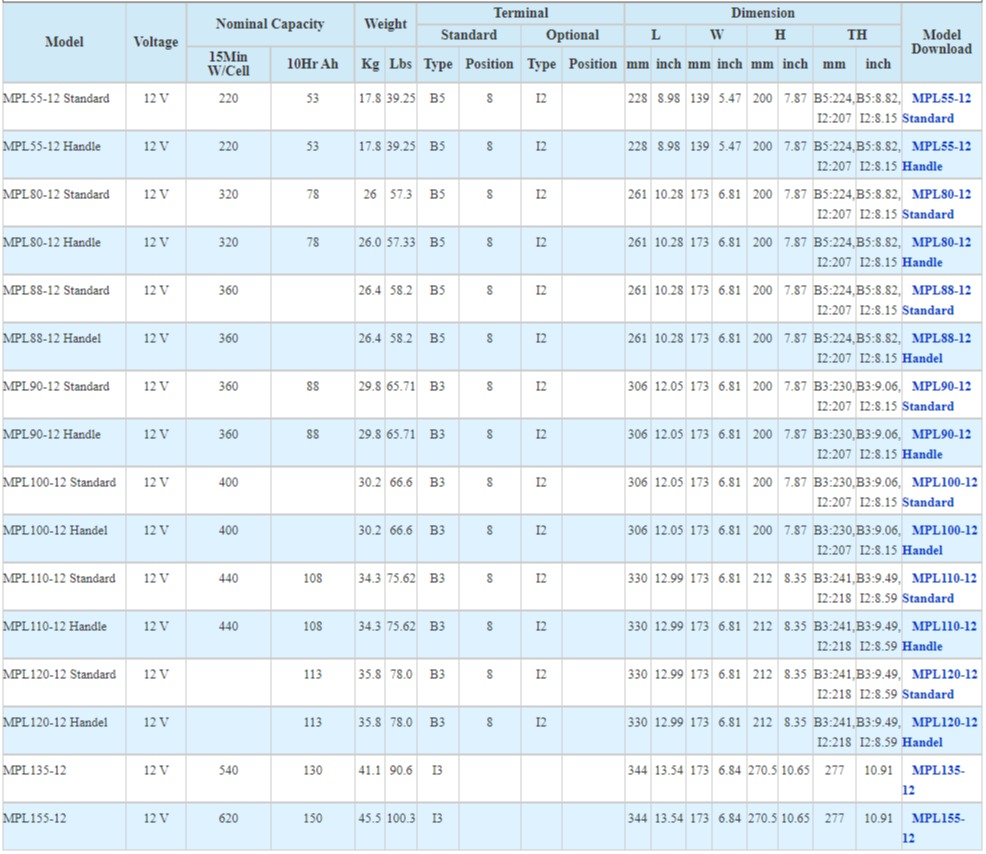The height and width of the screenshot is (854, 986).
Task: Click the Nominal Capacity column header
Action: click(x=269, y=24)
